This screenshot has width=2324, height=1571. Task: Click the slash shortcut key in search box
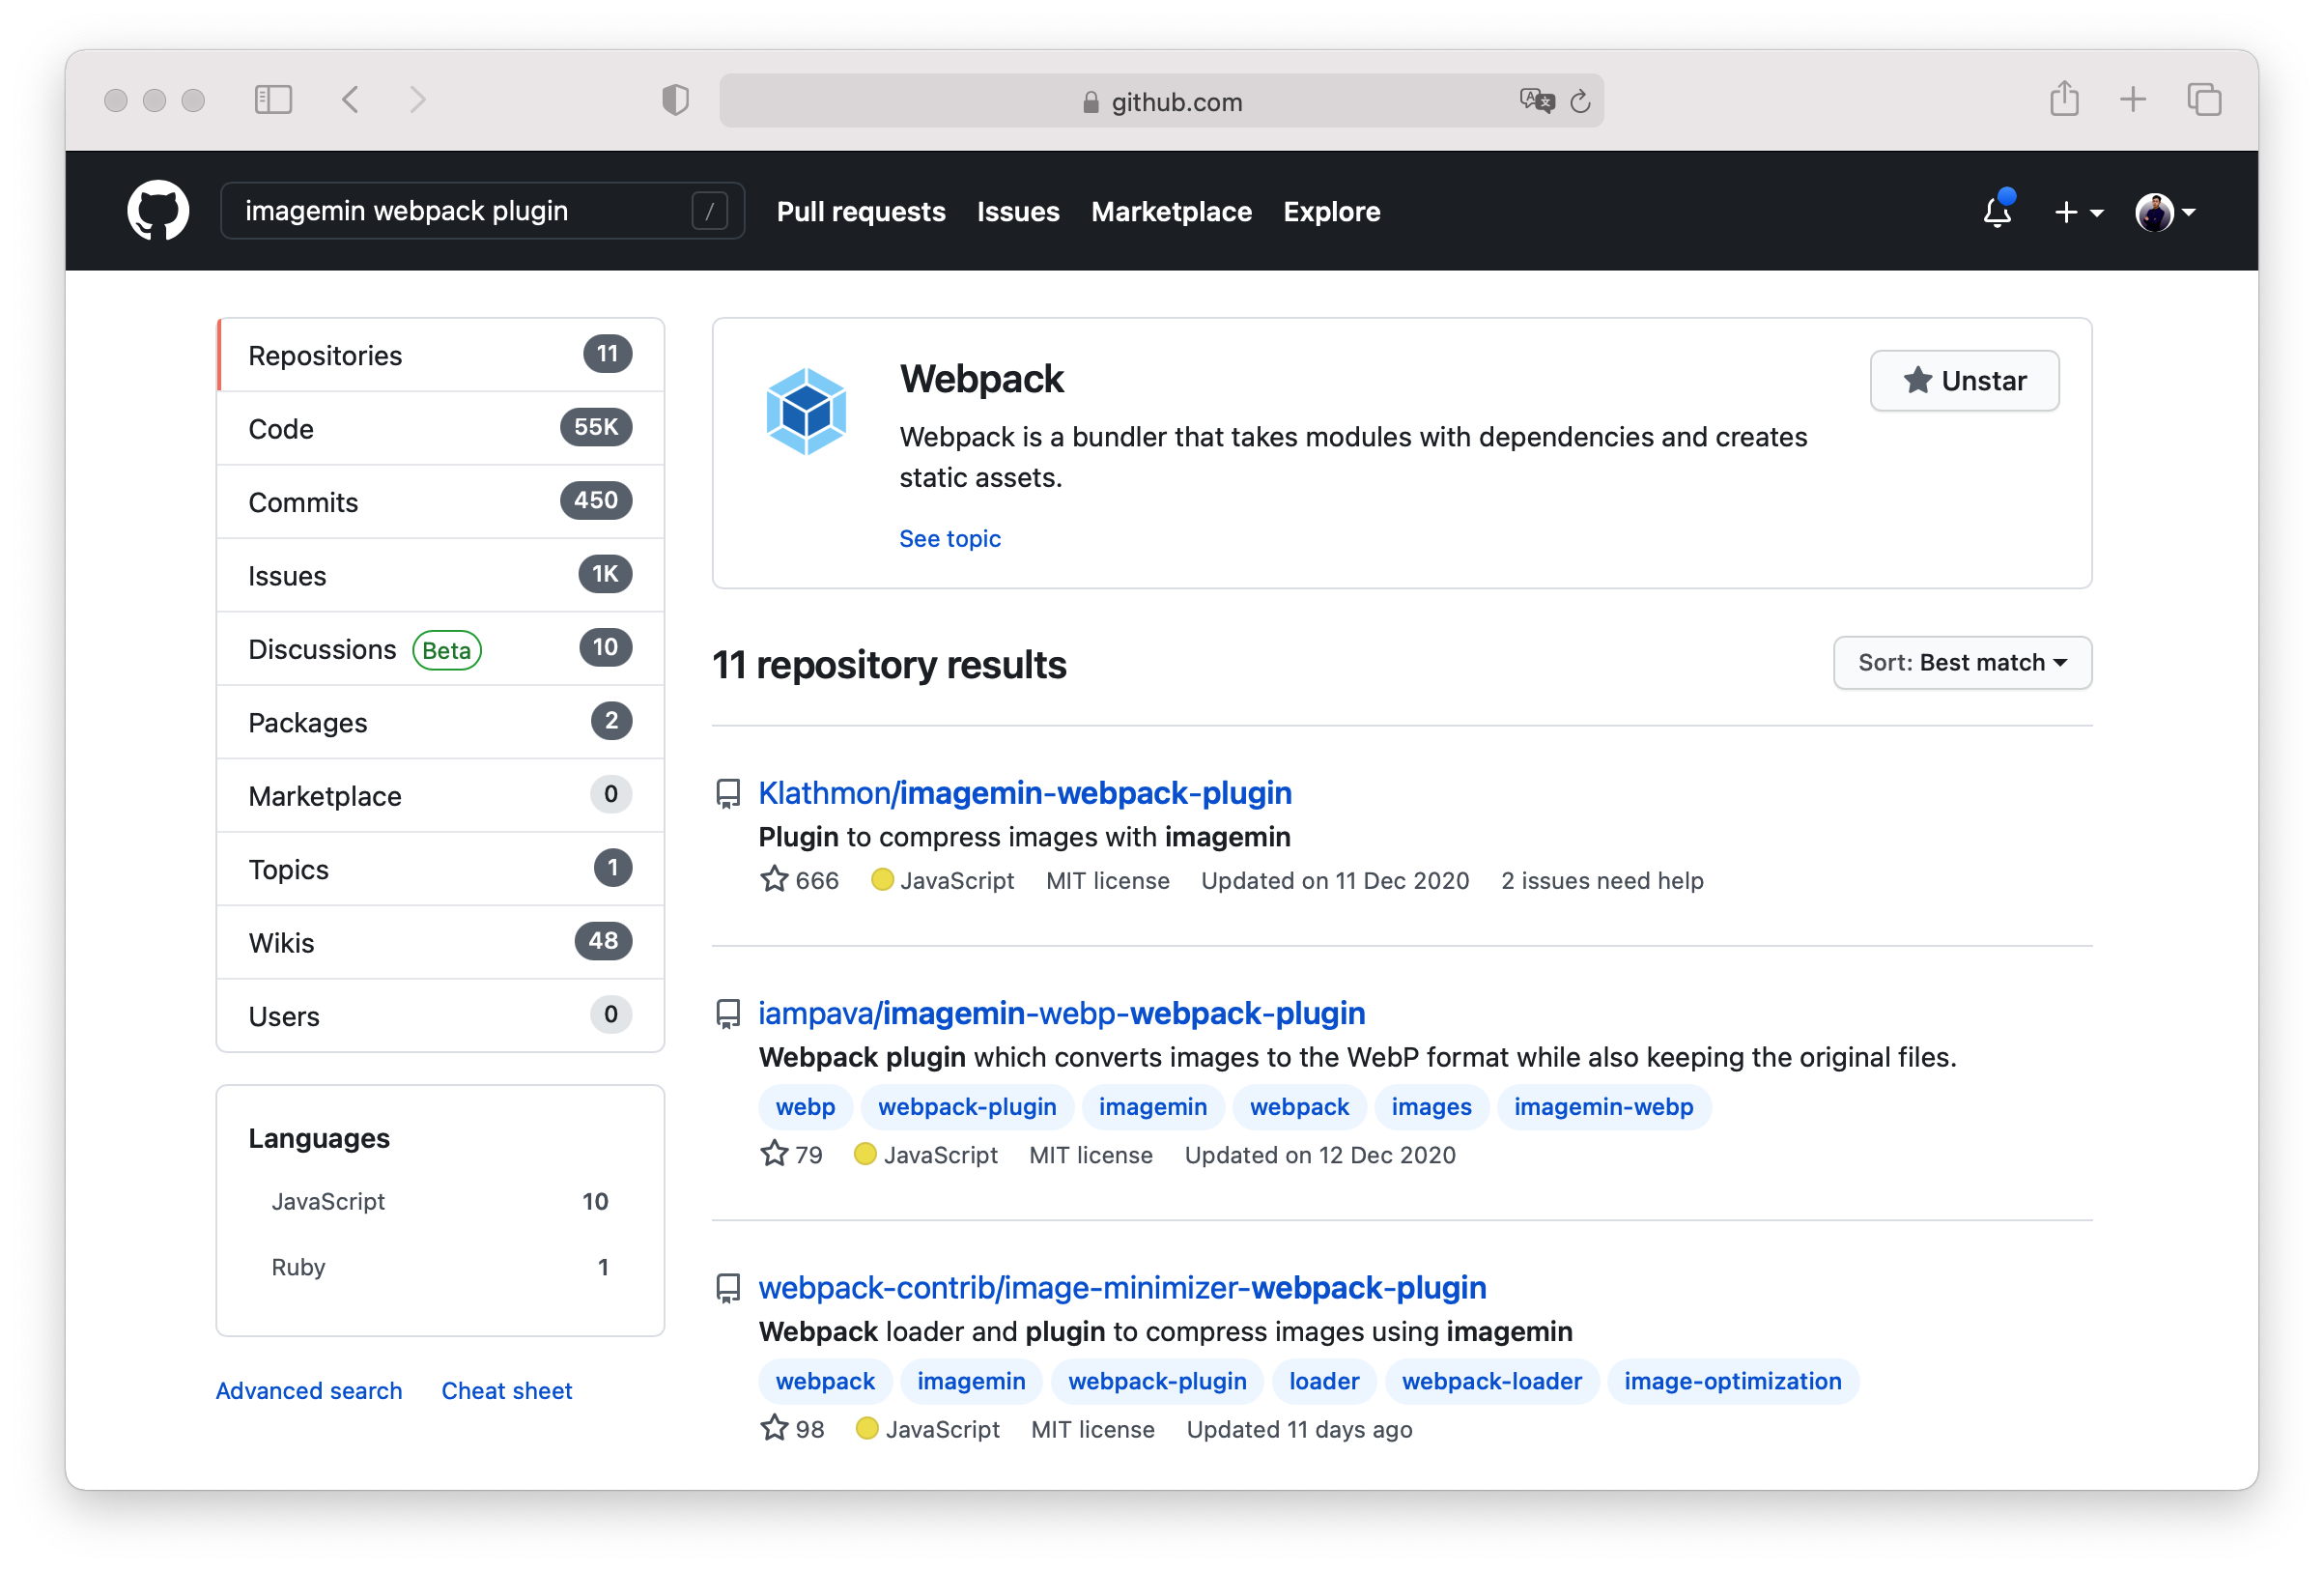710,211
